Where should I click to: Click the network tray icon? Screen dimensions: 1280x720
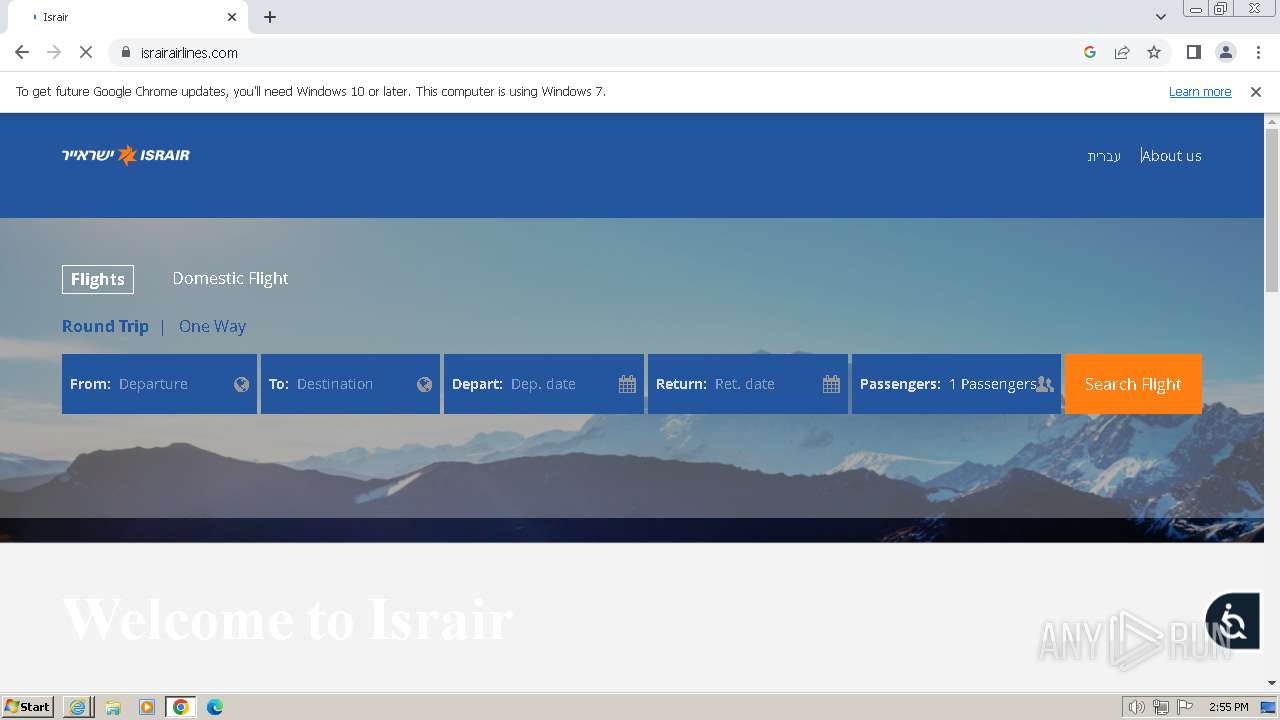tap(1161, 707)
